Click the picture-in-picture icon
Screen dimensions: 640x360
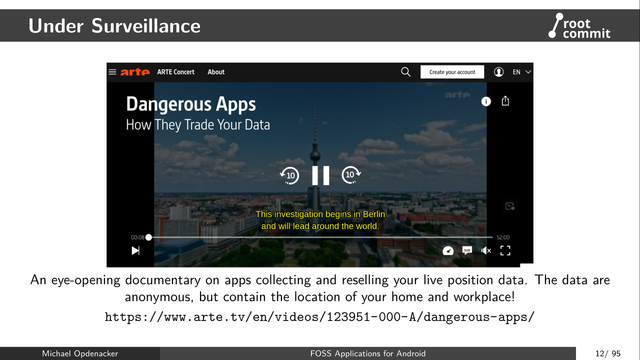coord(510,206)
